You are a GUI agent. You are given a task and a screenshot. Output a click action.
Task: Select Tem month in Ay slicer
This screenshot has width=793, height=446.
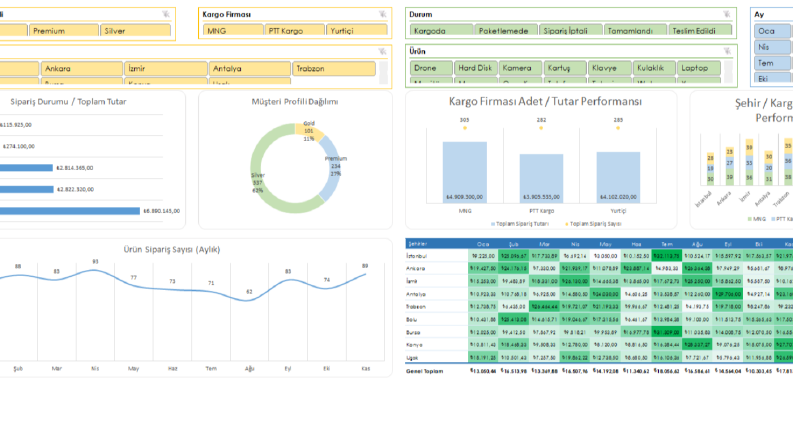coord(772,63)
